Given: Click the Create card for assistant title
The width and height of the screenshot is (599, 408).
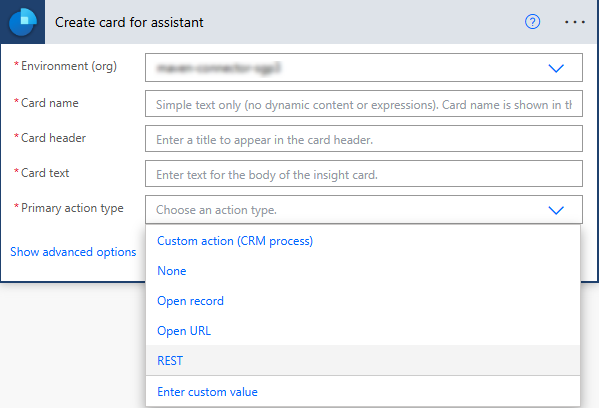Looking at the screenshot, I should coord(129,22).
